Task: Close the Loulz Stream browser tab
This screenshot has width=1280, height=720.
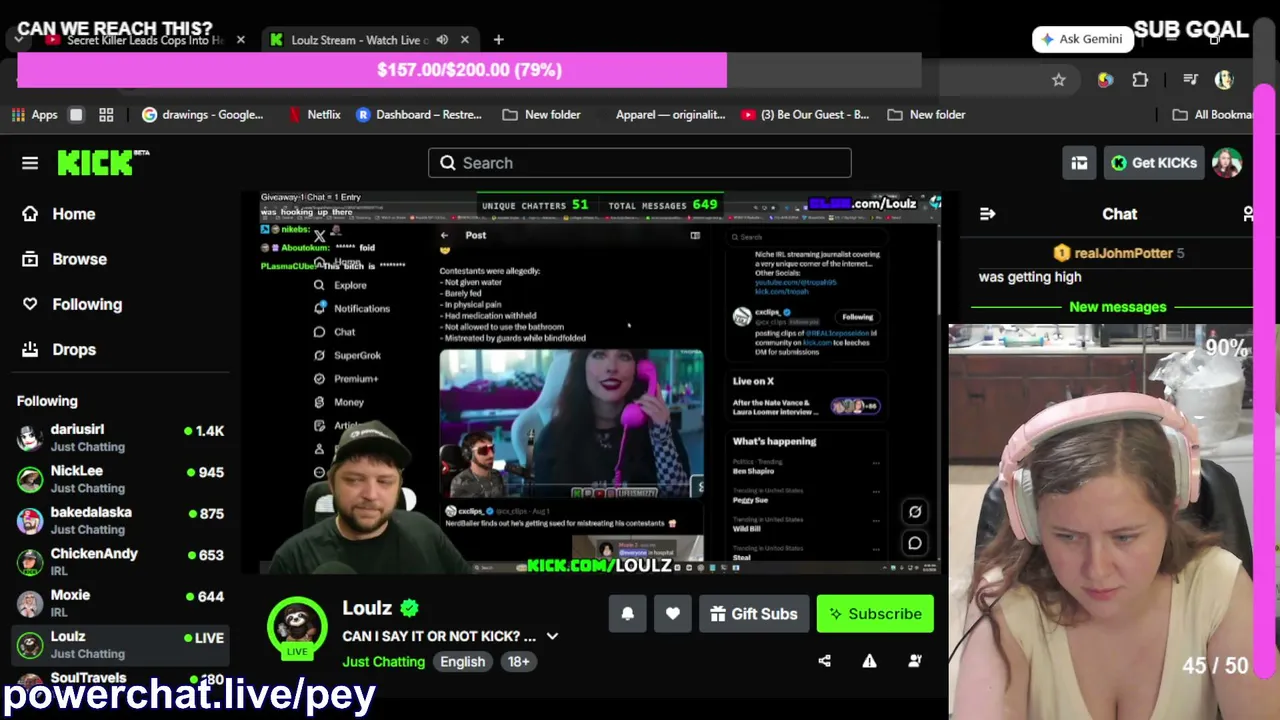Action: (465, 40)
